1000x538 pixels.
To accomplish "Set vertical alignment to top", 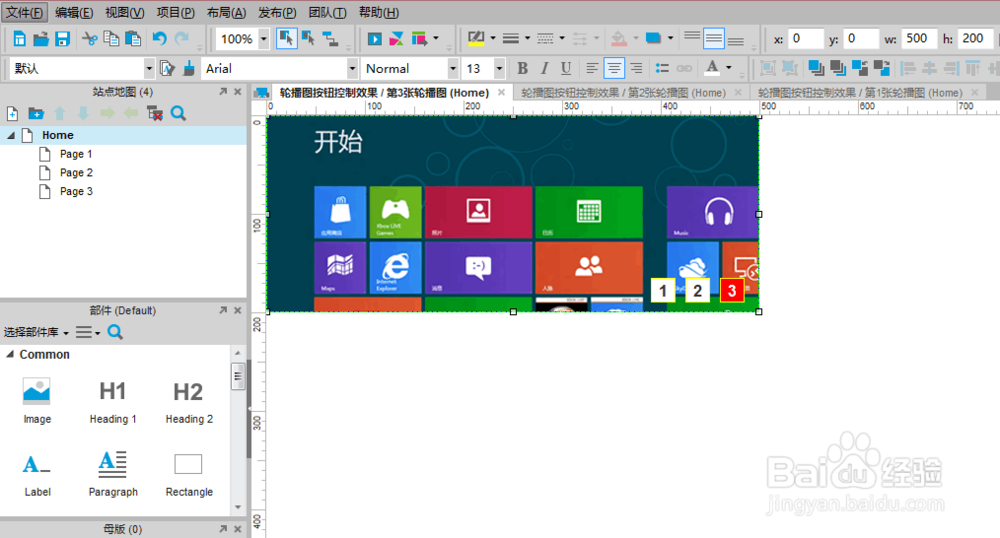I will [692, 37].
